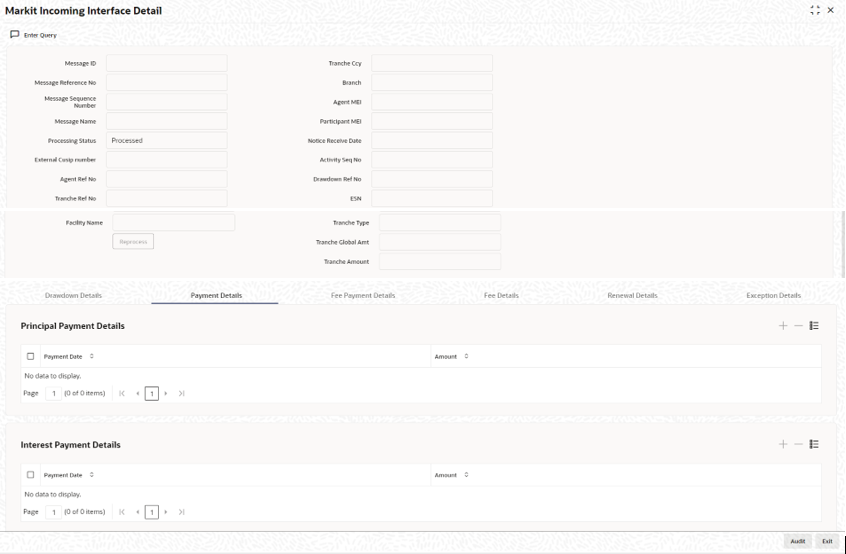This screenshot has height=554, width=846.
Task: Switch to the Payment Details tab
Action: 216,296
